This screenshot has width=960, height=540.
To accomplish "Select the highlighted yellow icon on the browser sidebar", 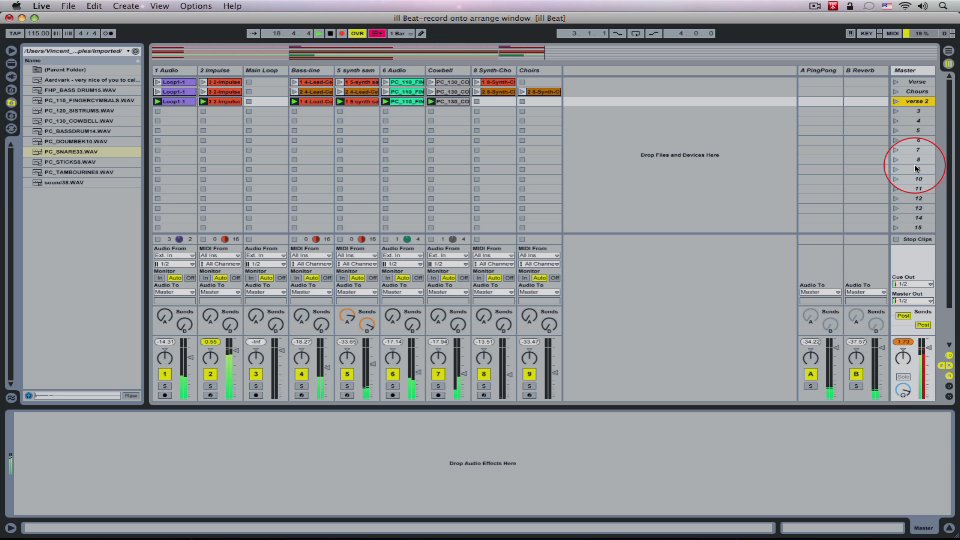I will pos(11,103).
